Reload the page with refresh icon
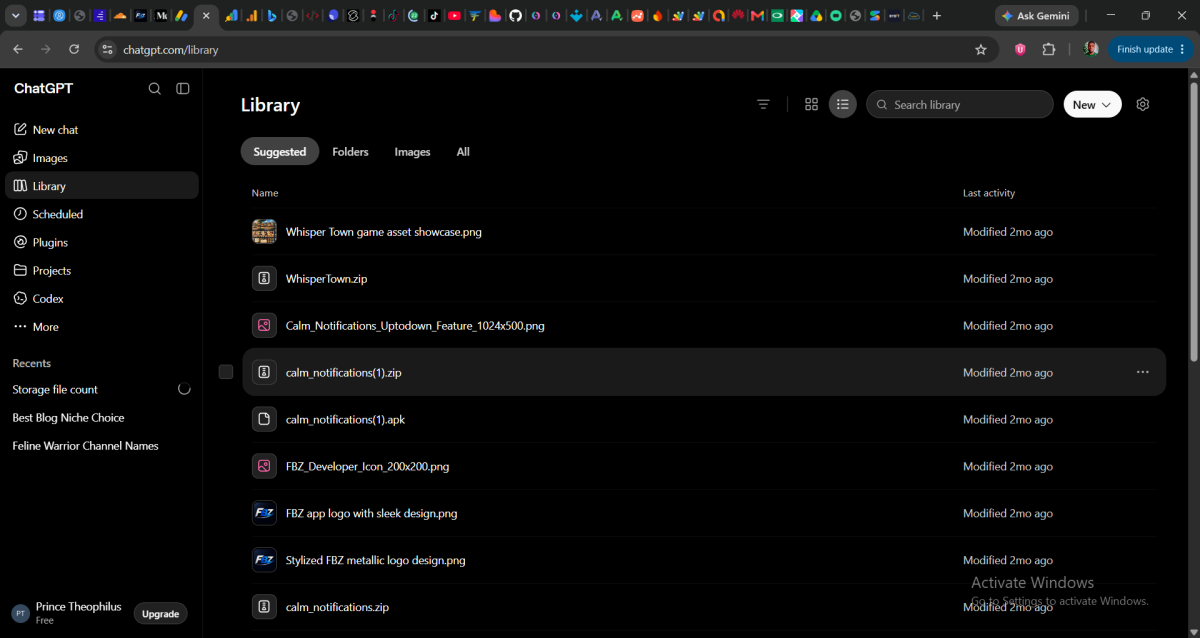This screenshot has width=1200, height=638. pyautogui.click(x=74, y=49)
